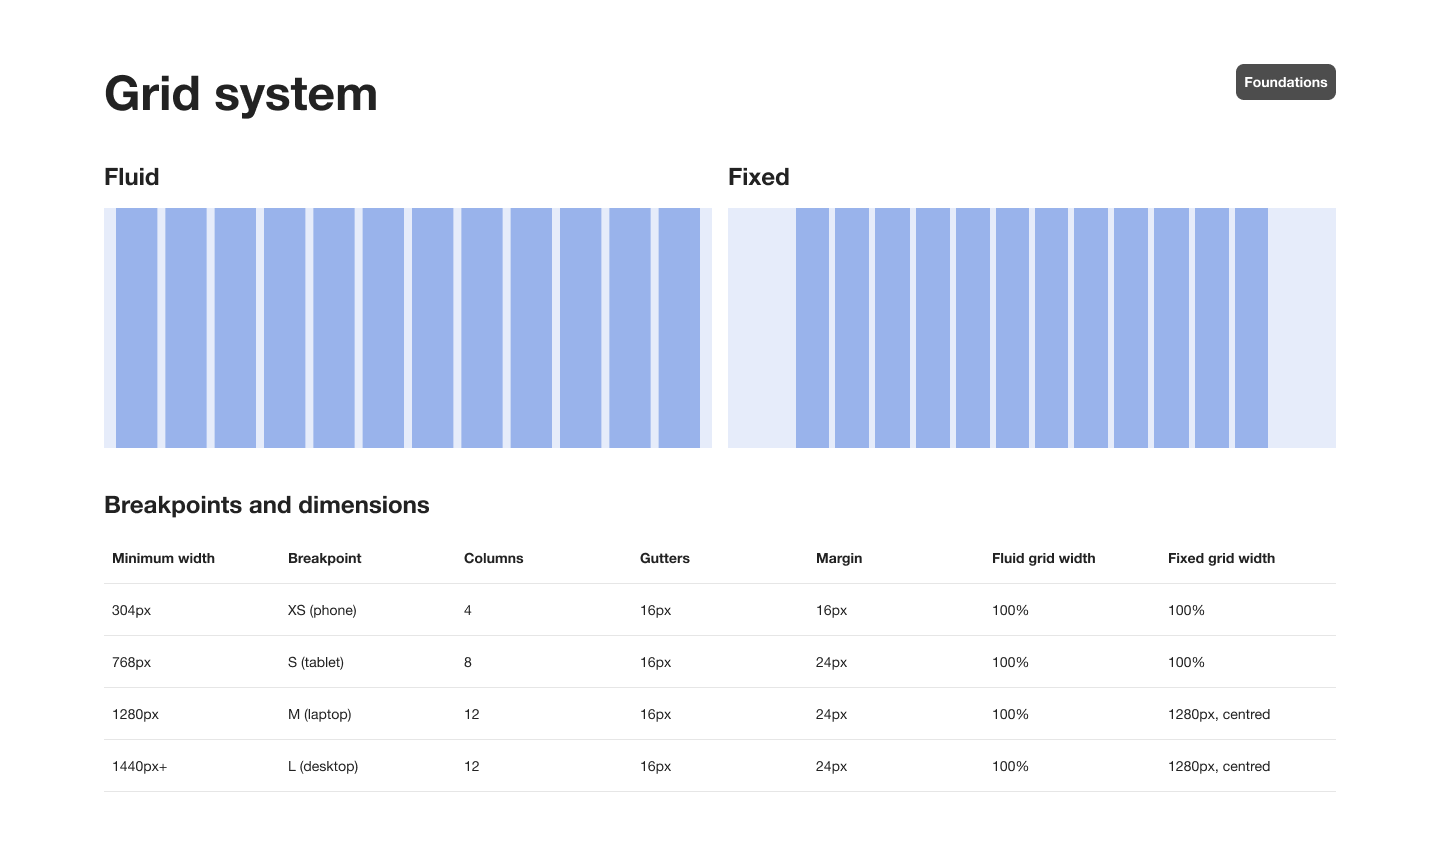Click the Grid system page title
This screenshot has height=856, width=1440.
(x=241, y=94)
